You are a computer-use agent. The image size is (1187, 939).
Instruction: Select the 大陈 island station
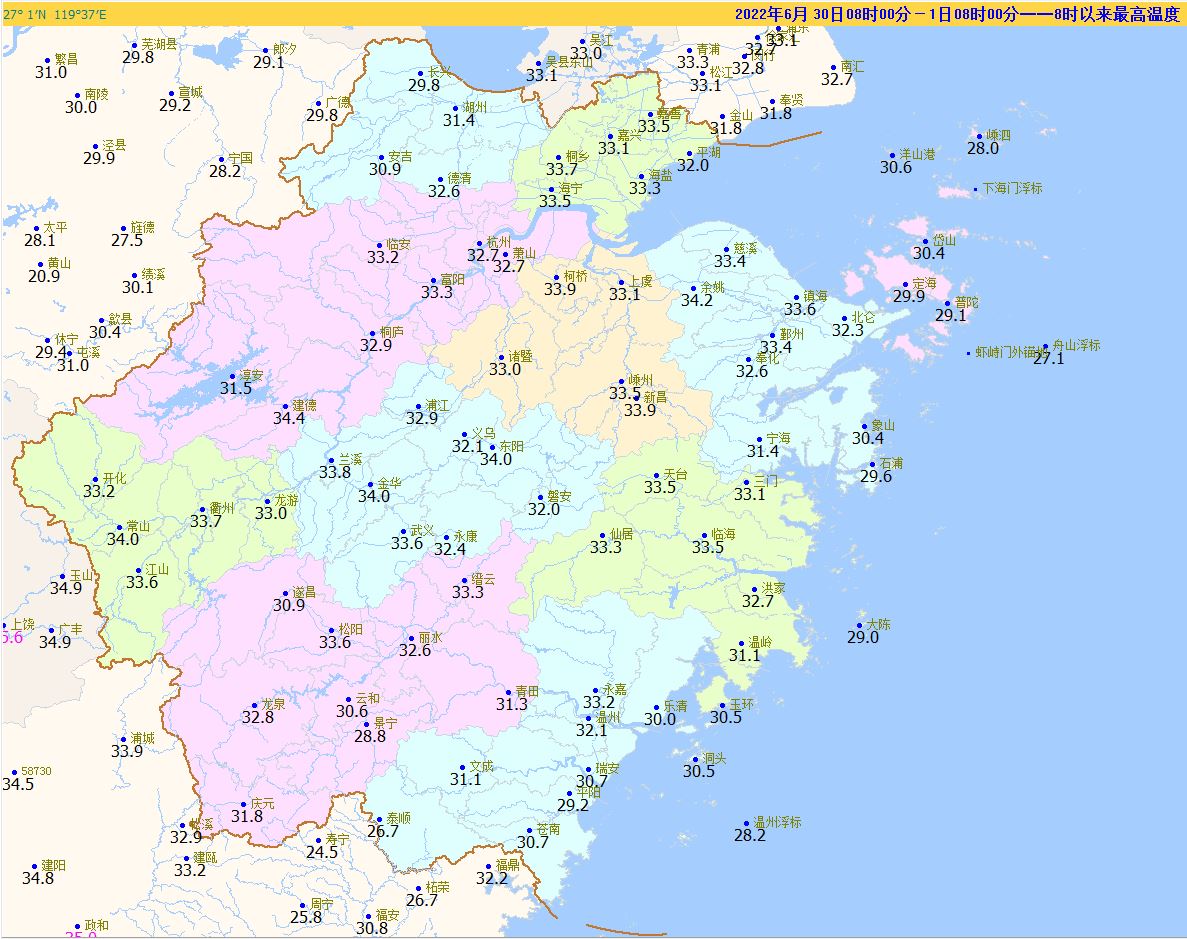tap(860, 626)
